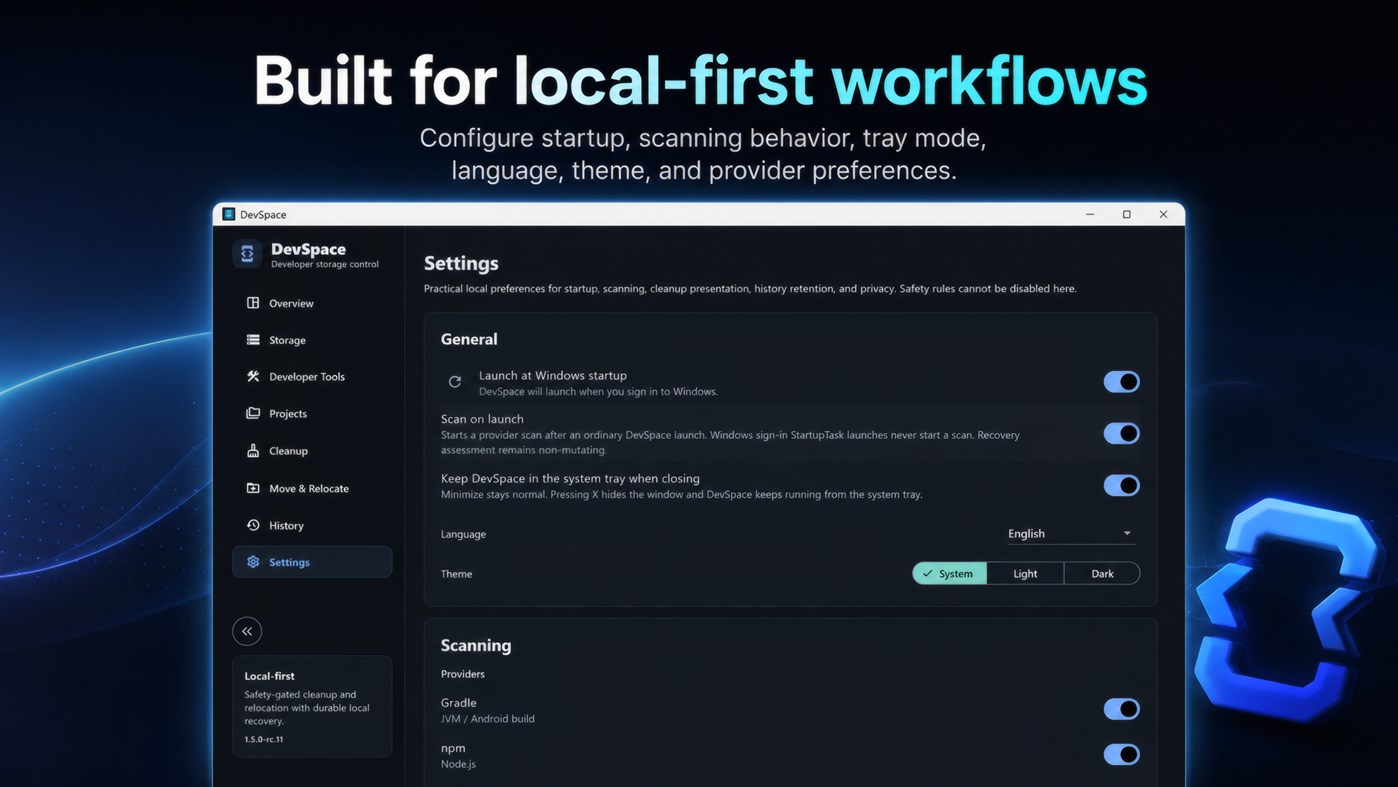The height and width of the screenshot is (787, 1398).
Task: Click the Projects folder icon
Action: click(253, 413)
